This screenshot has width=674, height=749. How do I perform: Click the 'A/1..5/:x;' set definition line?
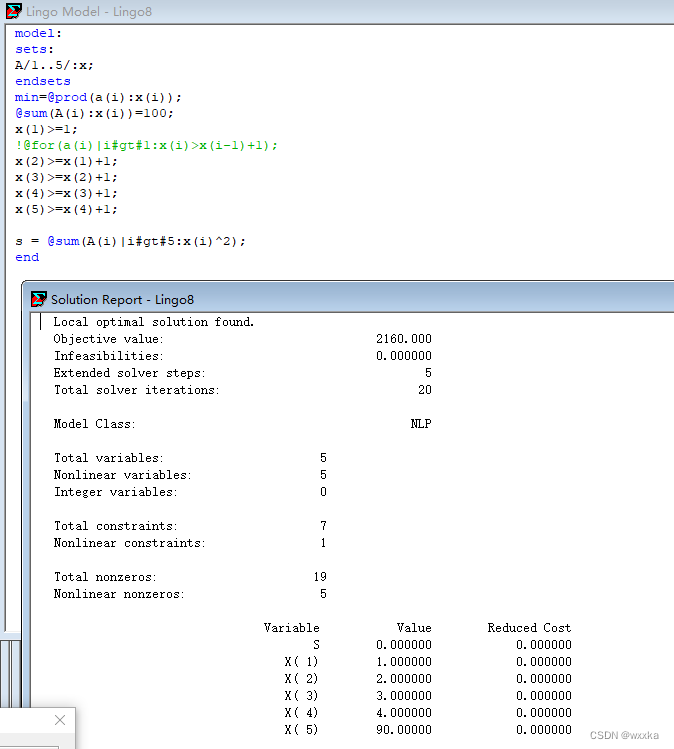54,65
